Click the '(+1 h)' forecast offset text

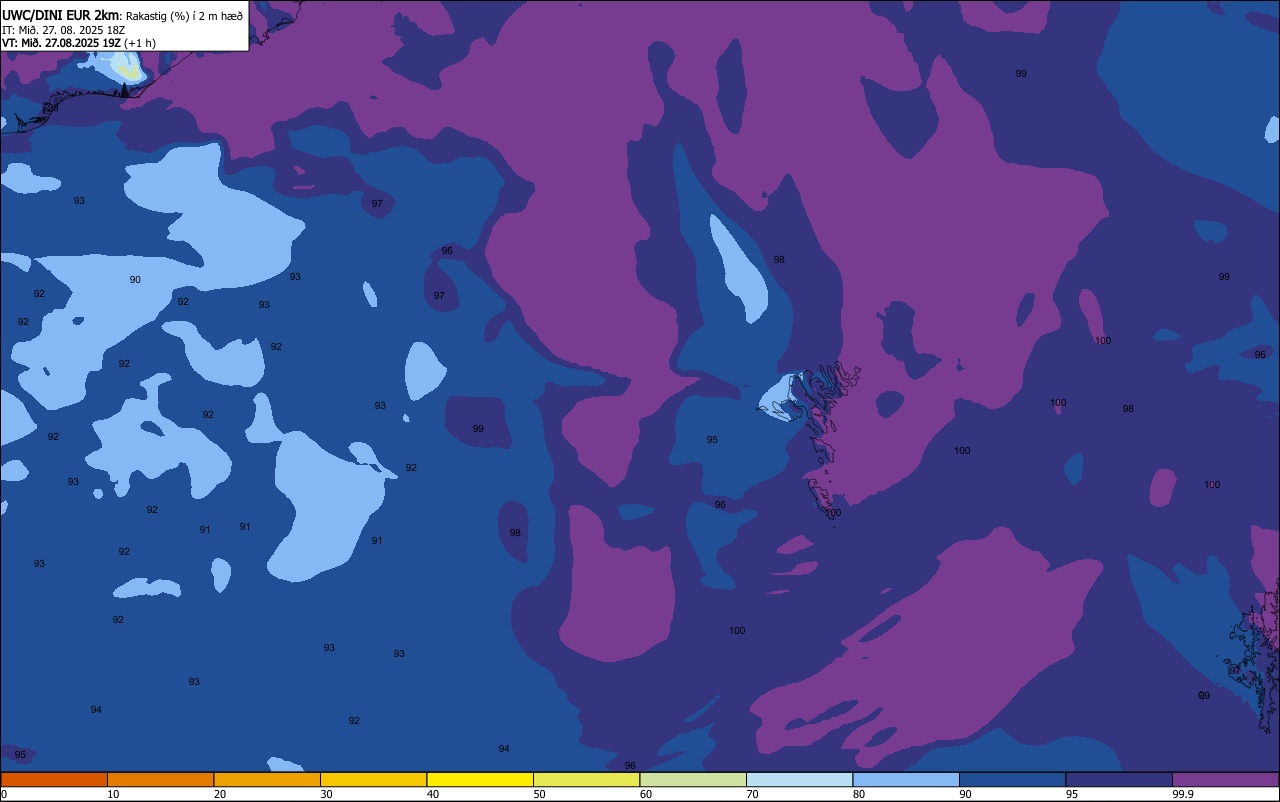pyautogui.click(x=139, y=43)
